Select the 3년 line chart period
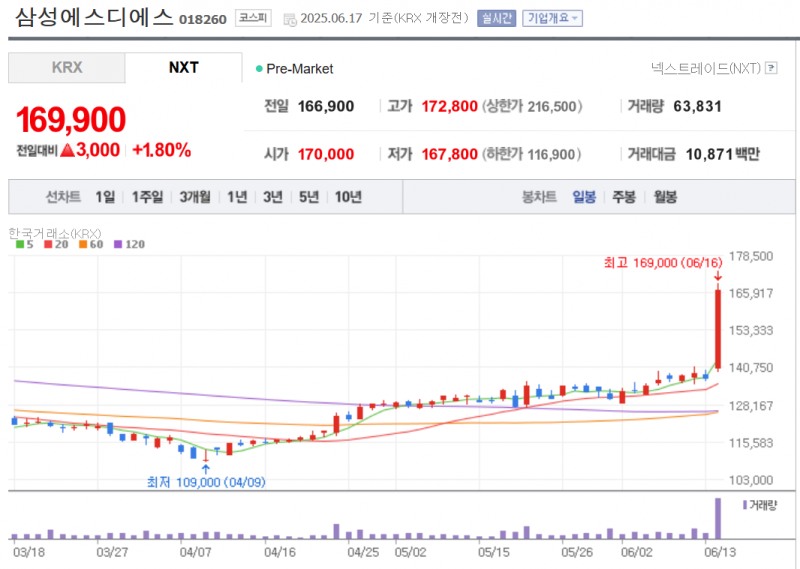 (273, 196)
